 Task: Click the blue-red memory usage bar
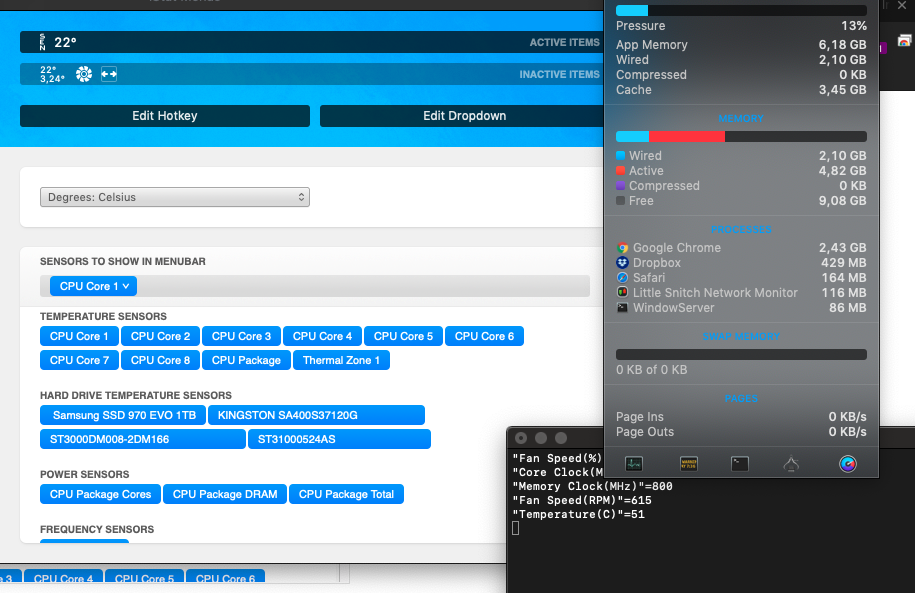(x=741, y=137)
